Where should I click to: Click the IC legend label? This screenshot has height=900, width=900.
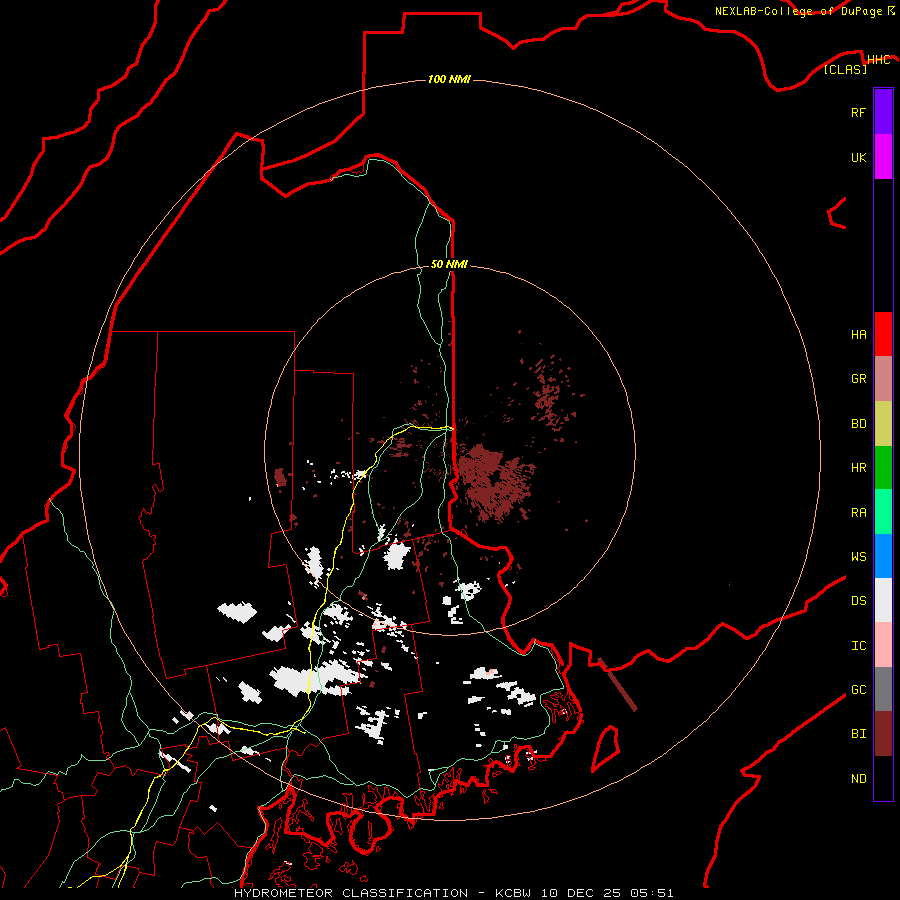tap(858, 646)
